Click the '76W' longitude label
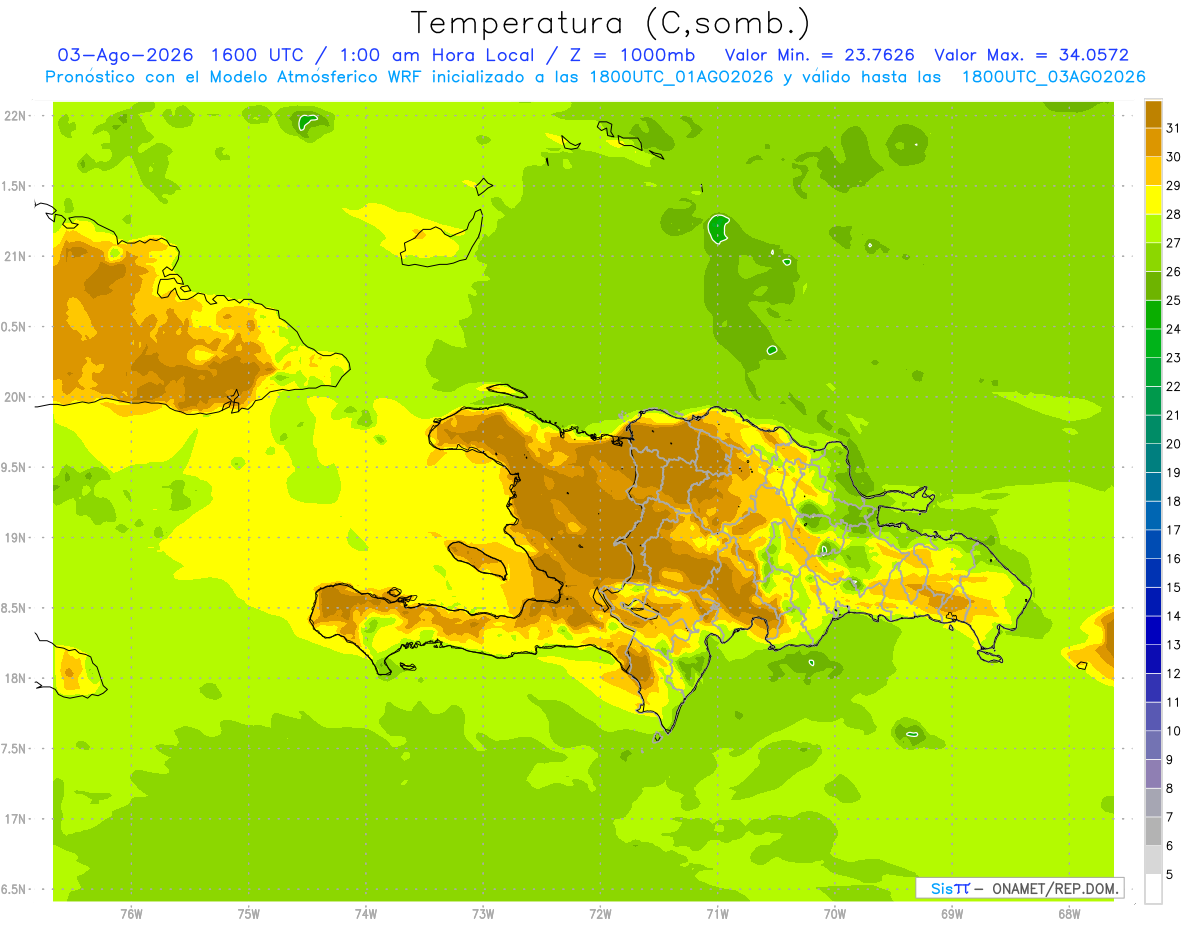The height and width of the screenshot is (927, 1200). coord(131,914)
